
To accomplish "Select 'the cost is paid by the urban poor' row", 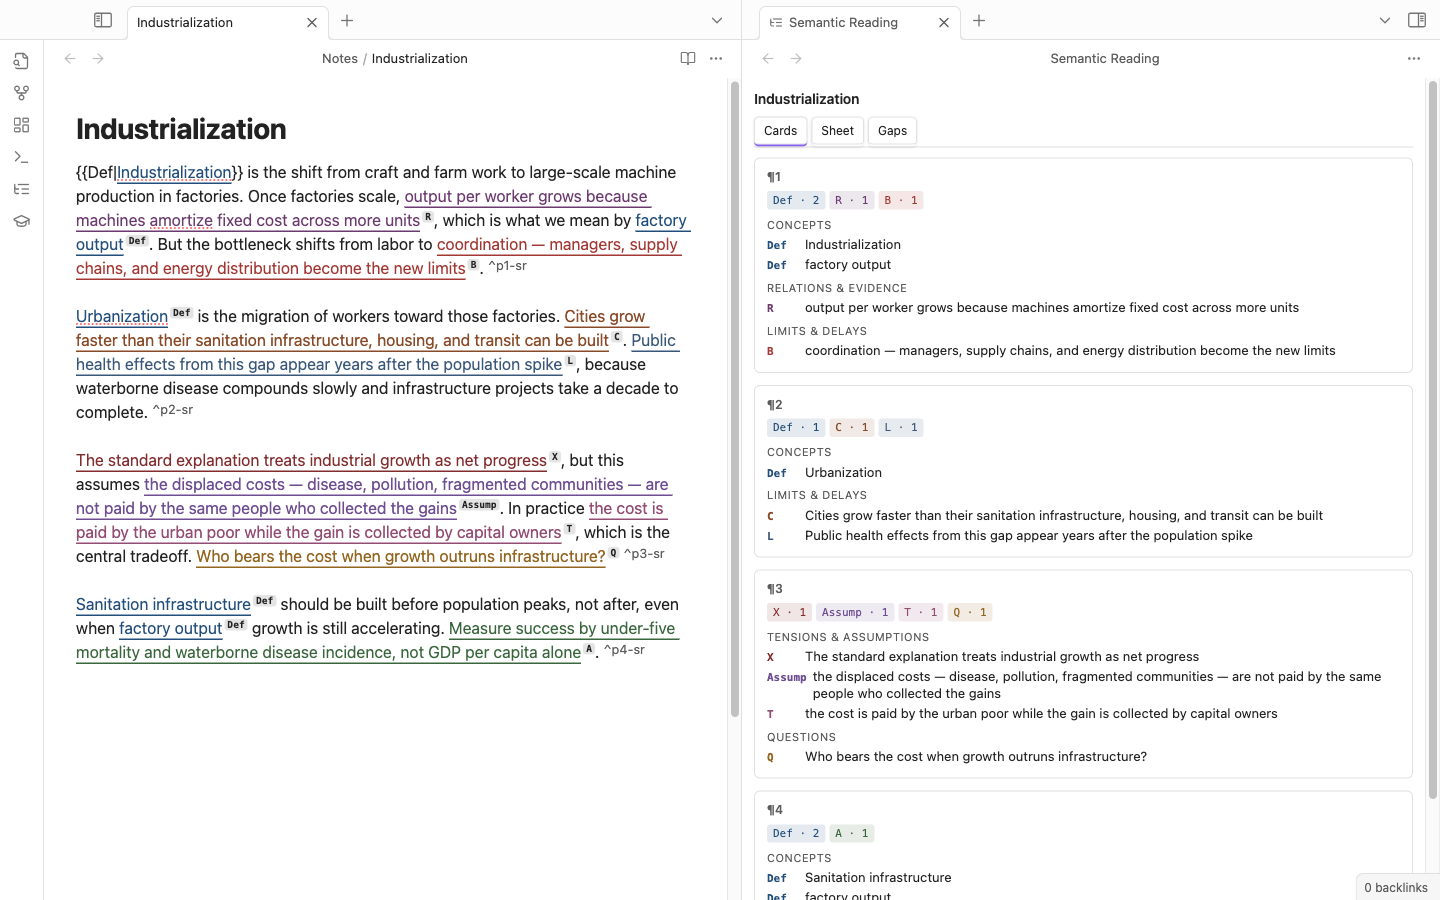I will 1083,714.
